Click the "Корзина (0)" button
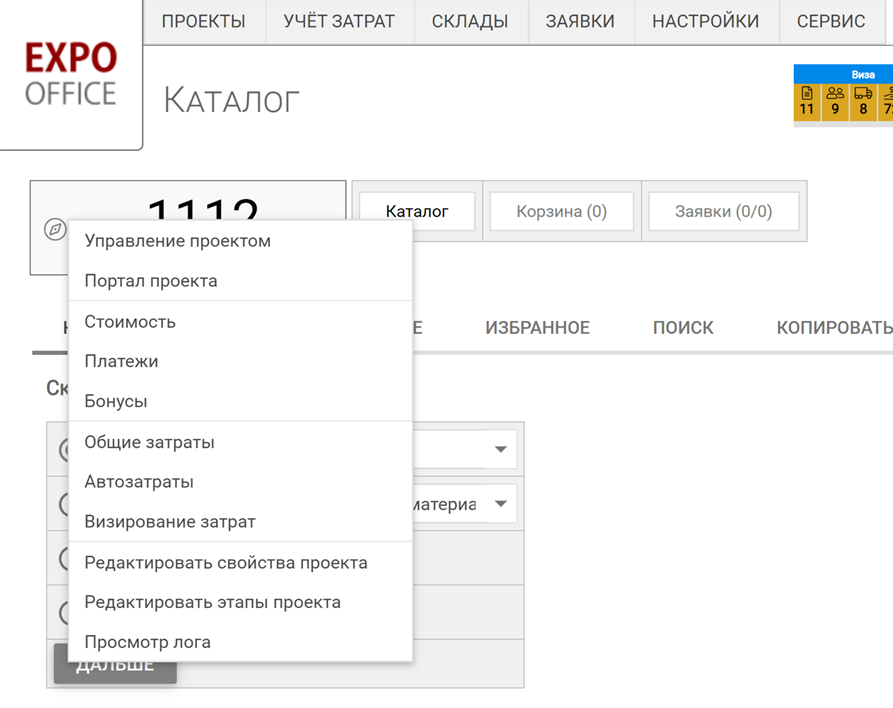The image size is (893, 708). pyautogui.click(x=561, y=212)
